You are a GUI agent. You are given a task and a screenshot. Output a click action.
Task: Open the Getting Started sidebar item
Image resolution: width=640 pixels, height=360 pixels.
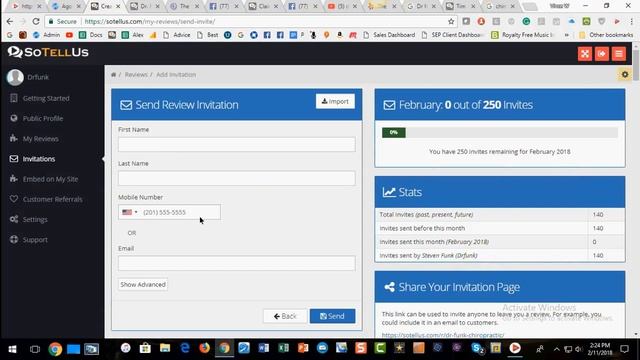click(46, 98)
